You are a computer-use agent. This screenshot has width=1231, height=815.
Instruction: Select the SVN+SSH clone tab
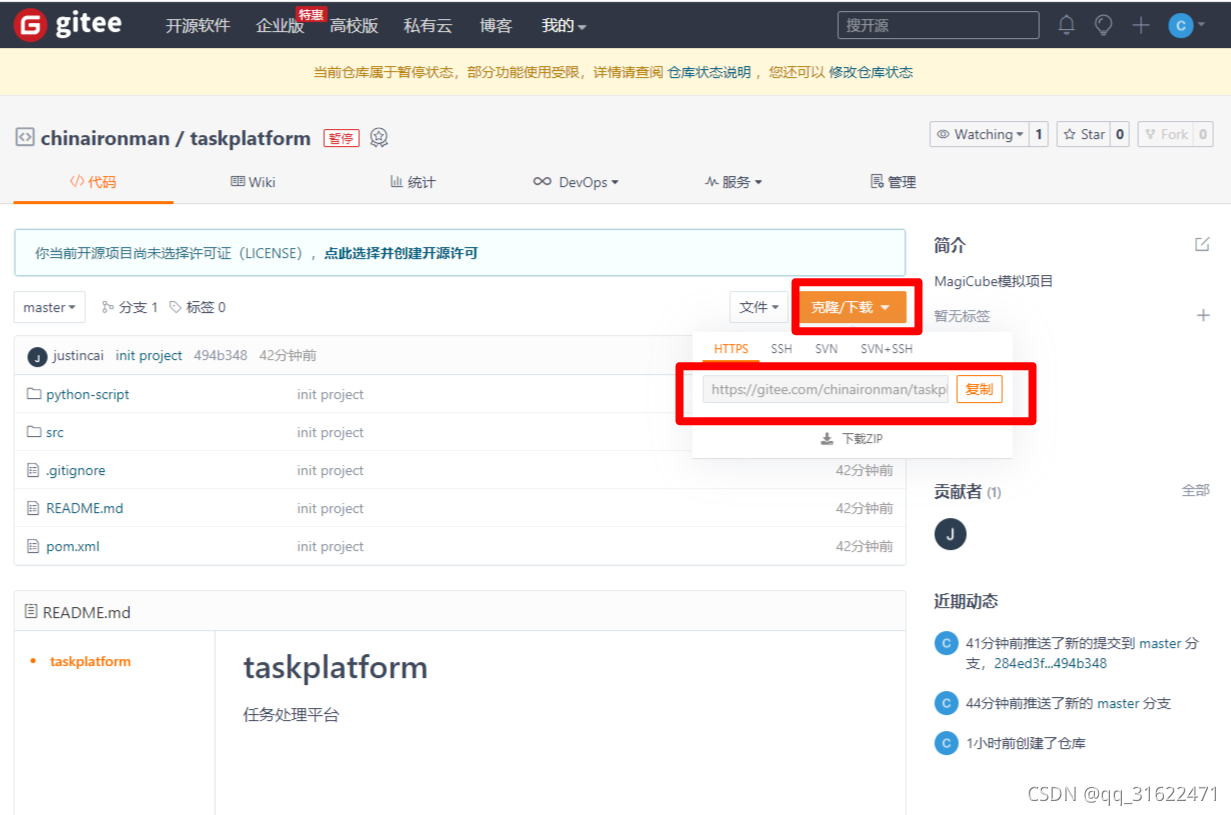point(886,349)
